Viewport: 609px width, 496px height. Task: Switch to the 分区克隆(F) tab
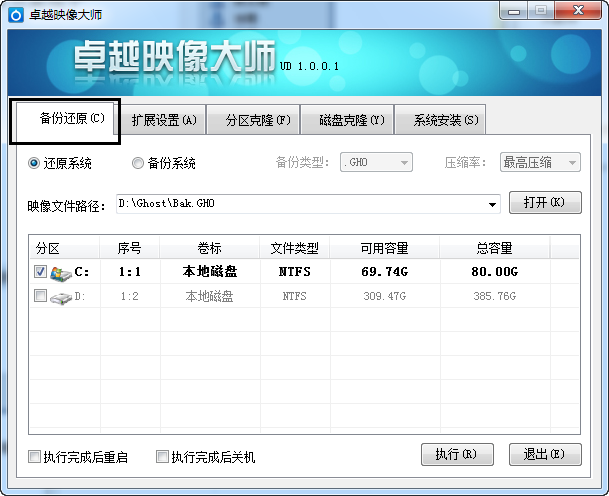[x=257, y=120]
